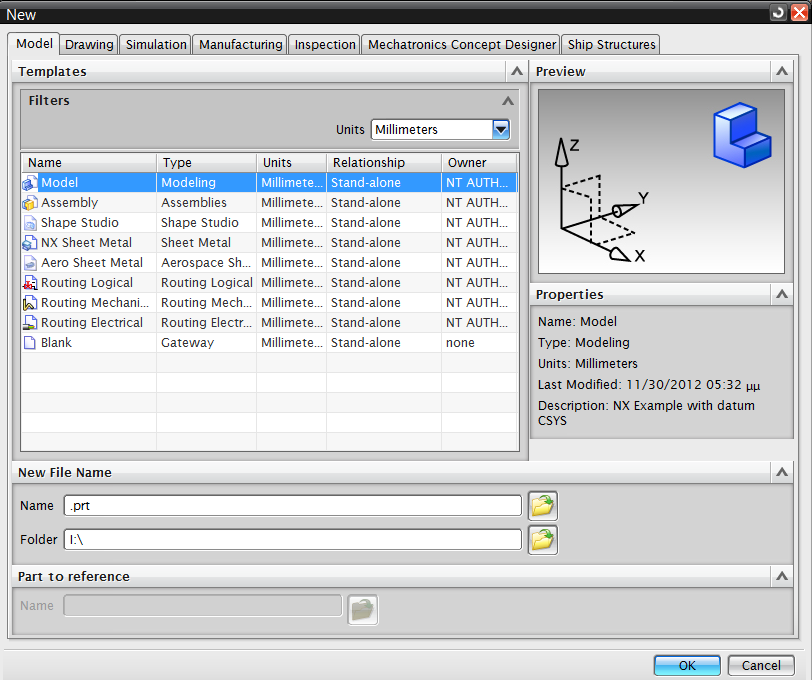Click the datum CSYS preview image
The height and width of the screenshot is (680, 812).
[661, 181]
